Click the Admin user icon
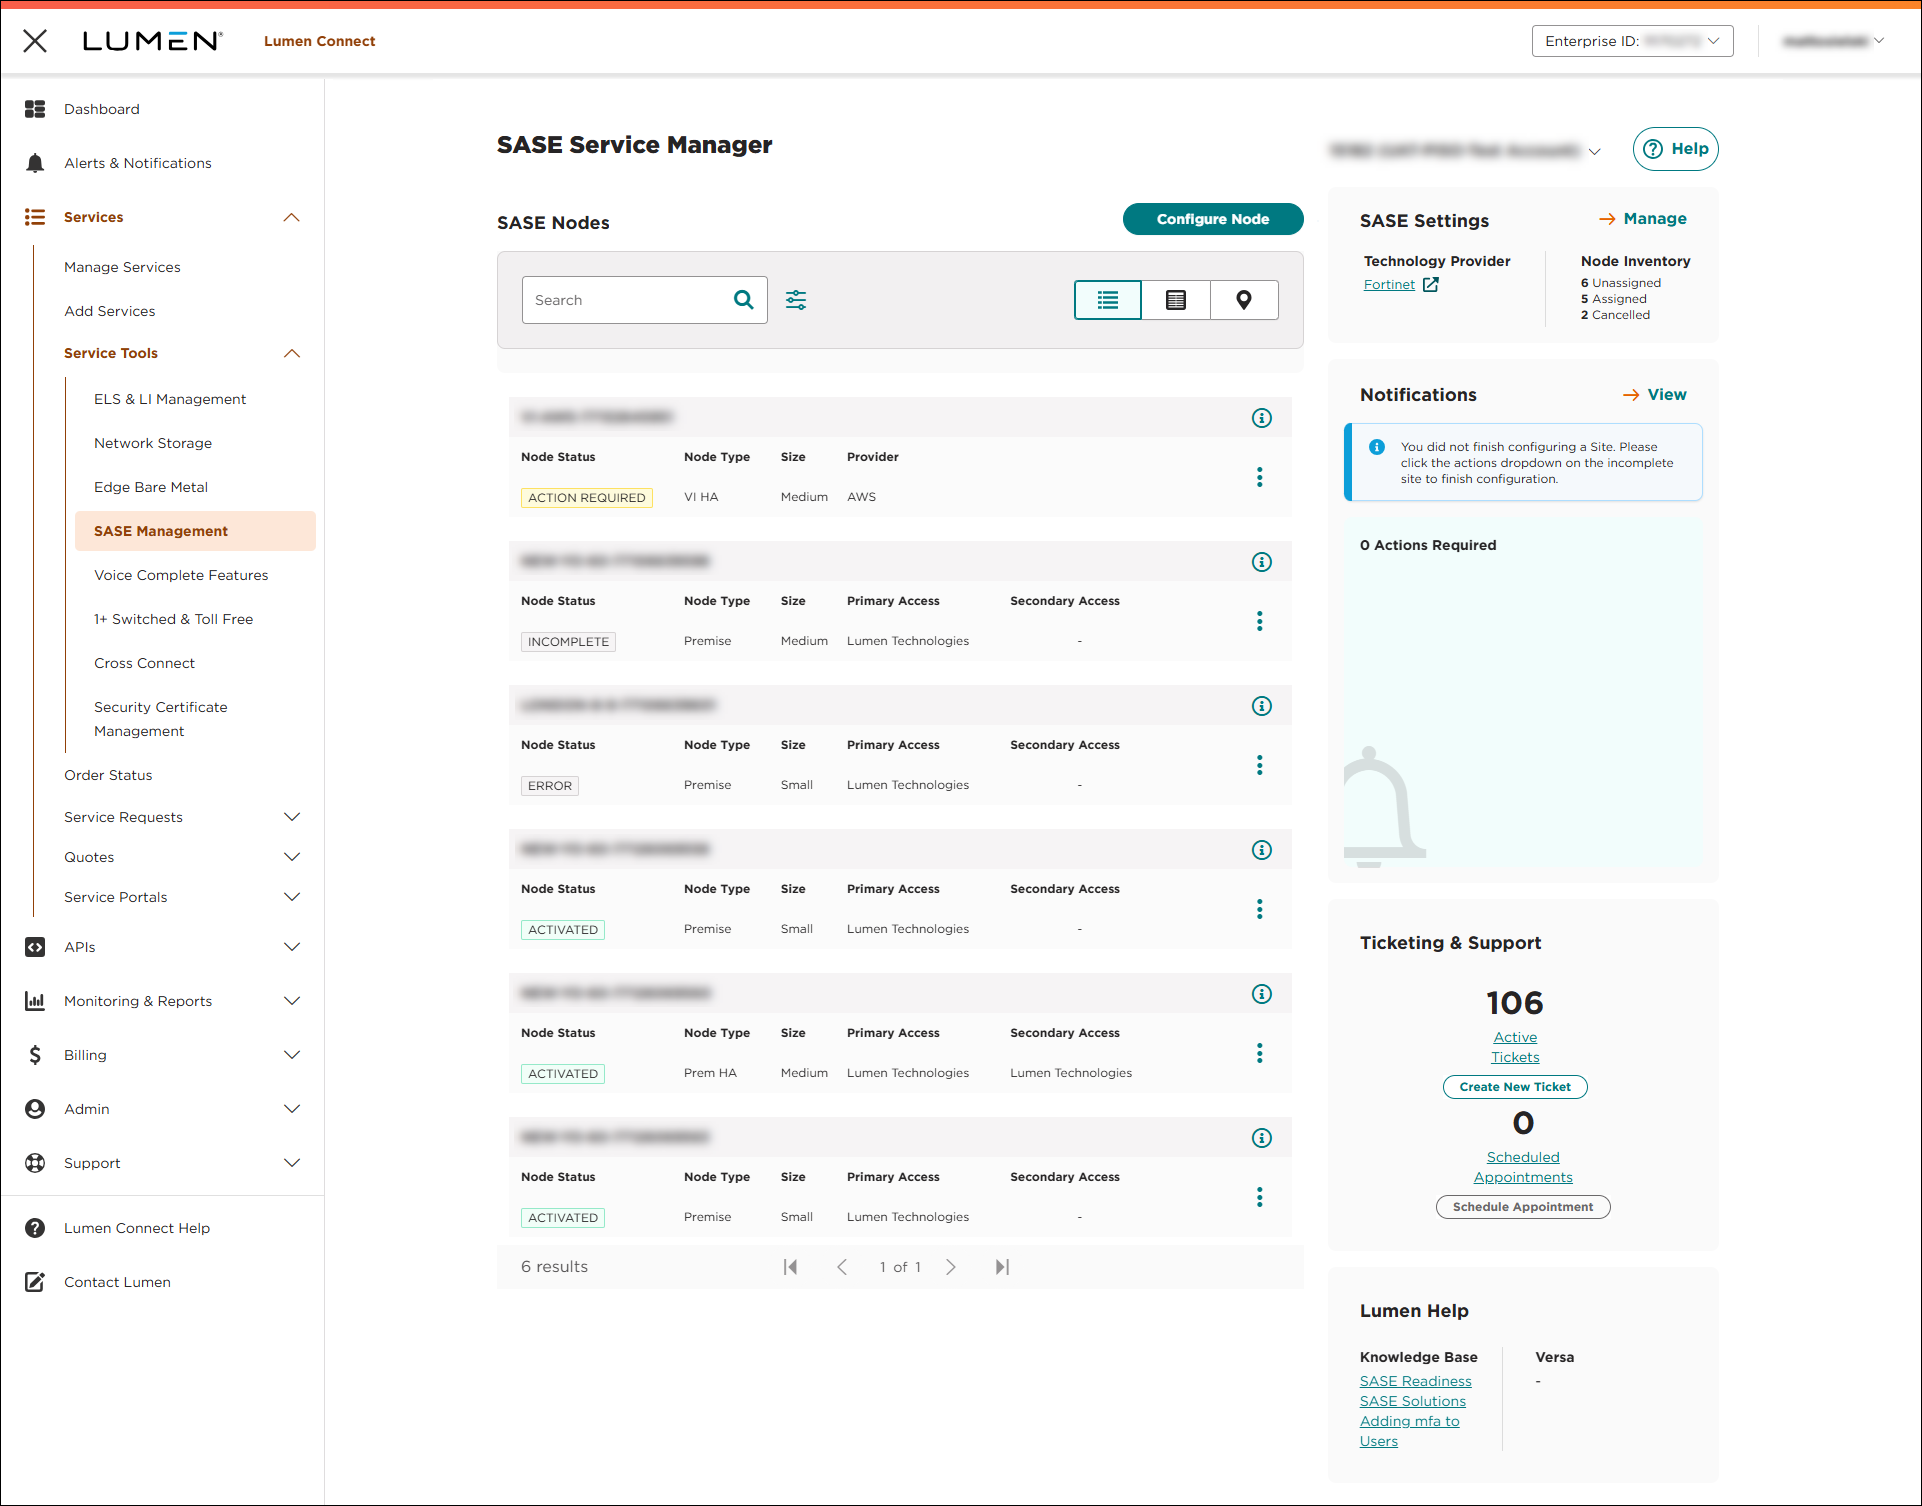The height and width of the screenshot is (1506, 1922). [35, 1109]
